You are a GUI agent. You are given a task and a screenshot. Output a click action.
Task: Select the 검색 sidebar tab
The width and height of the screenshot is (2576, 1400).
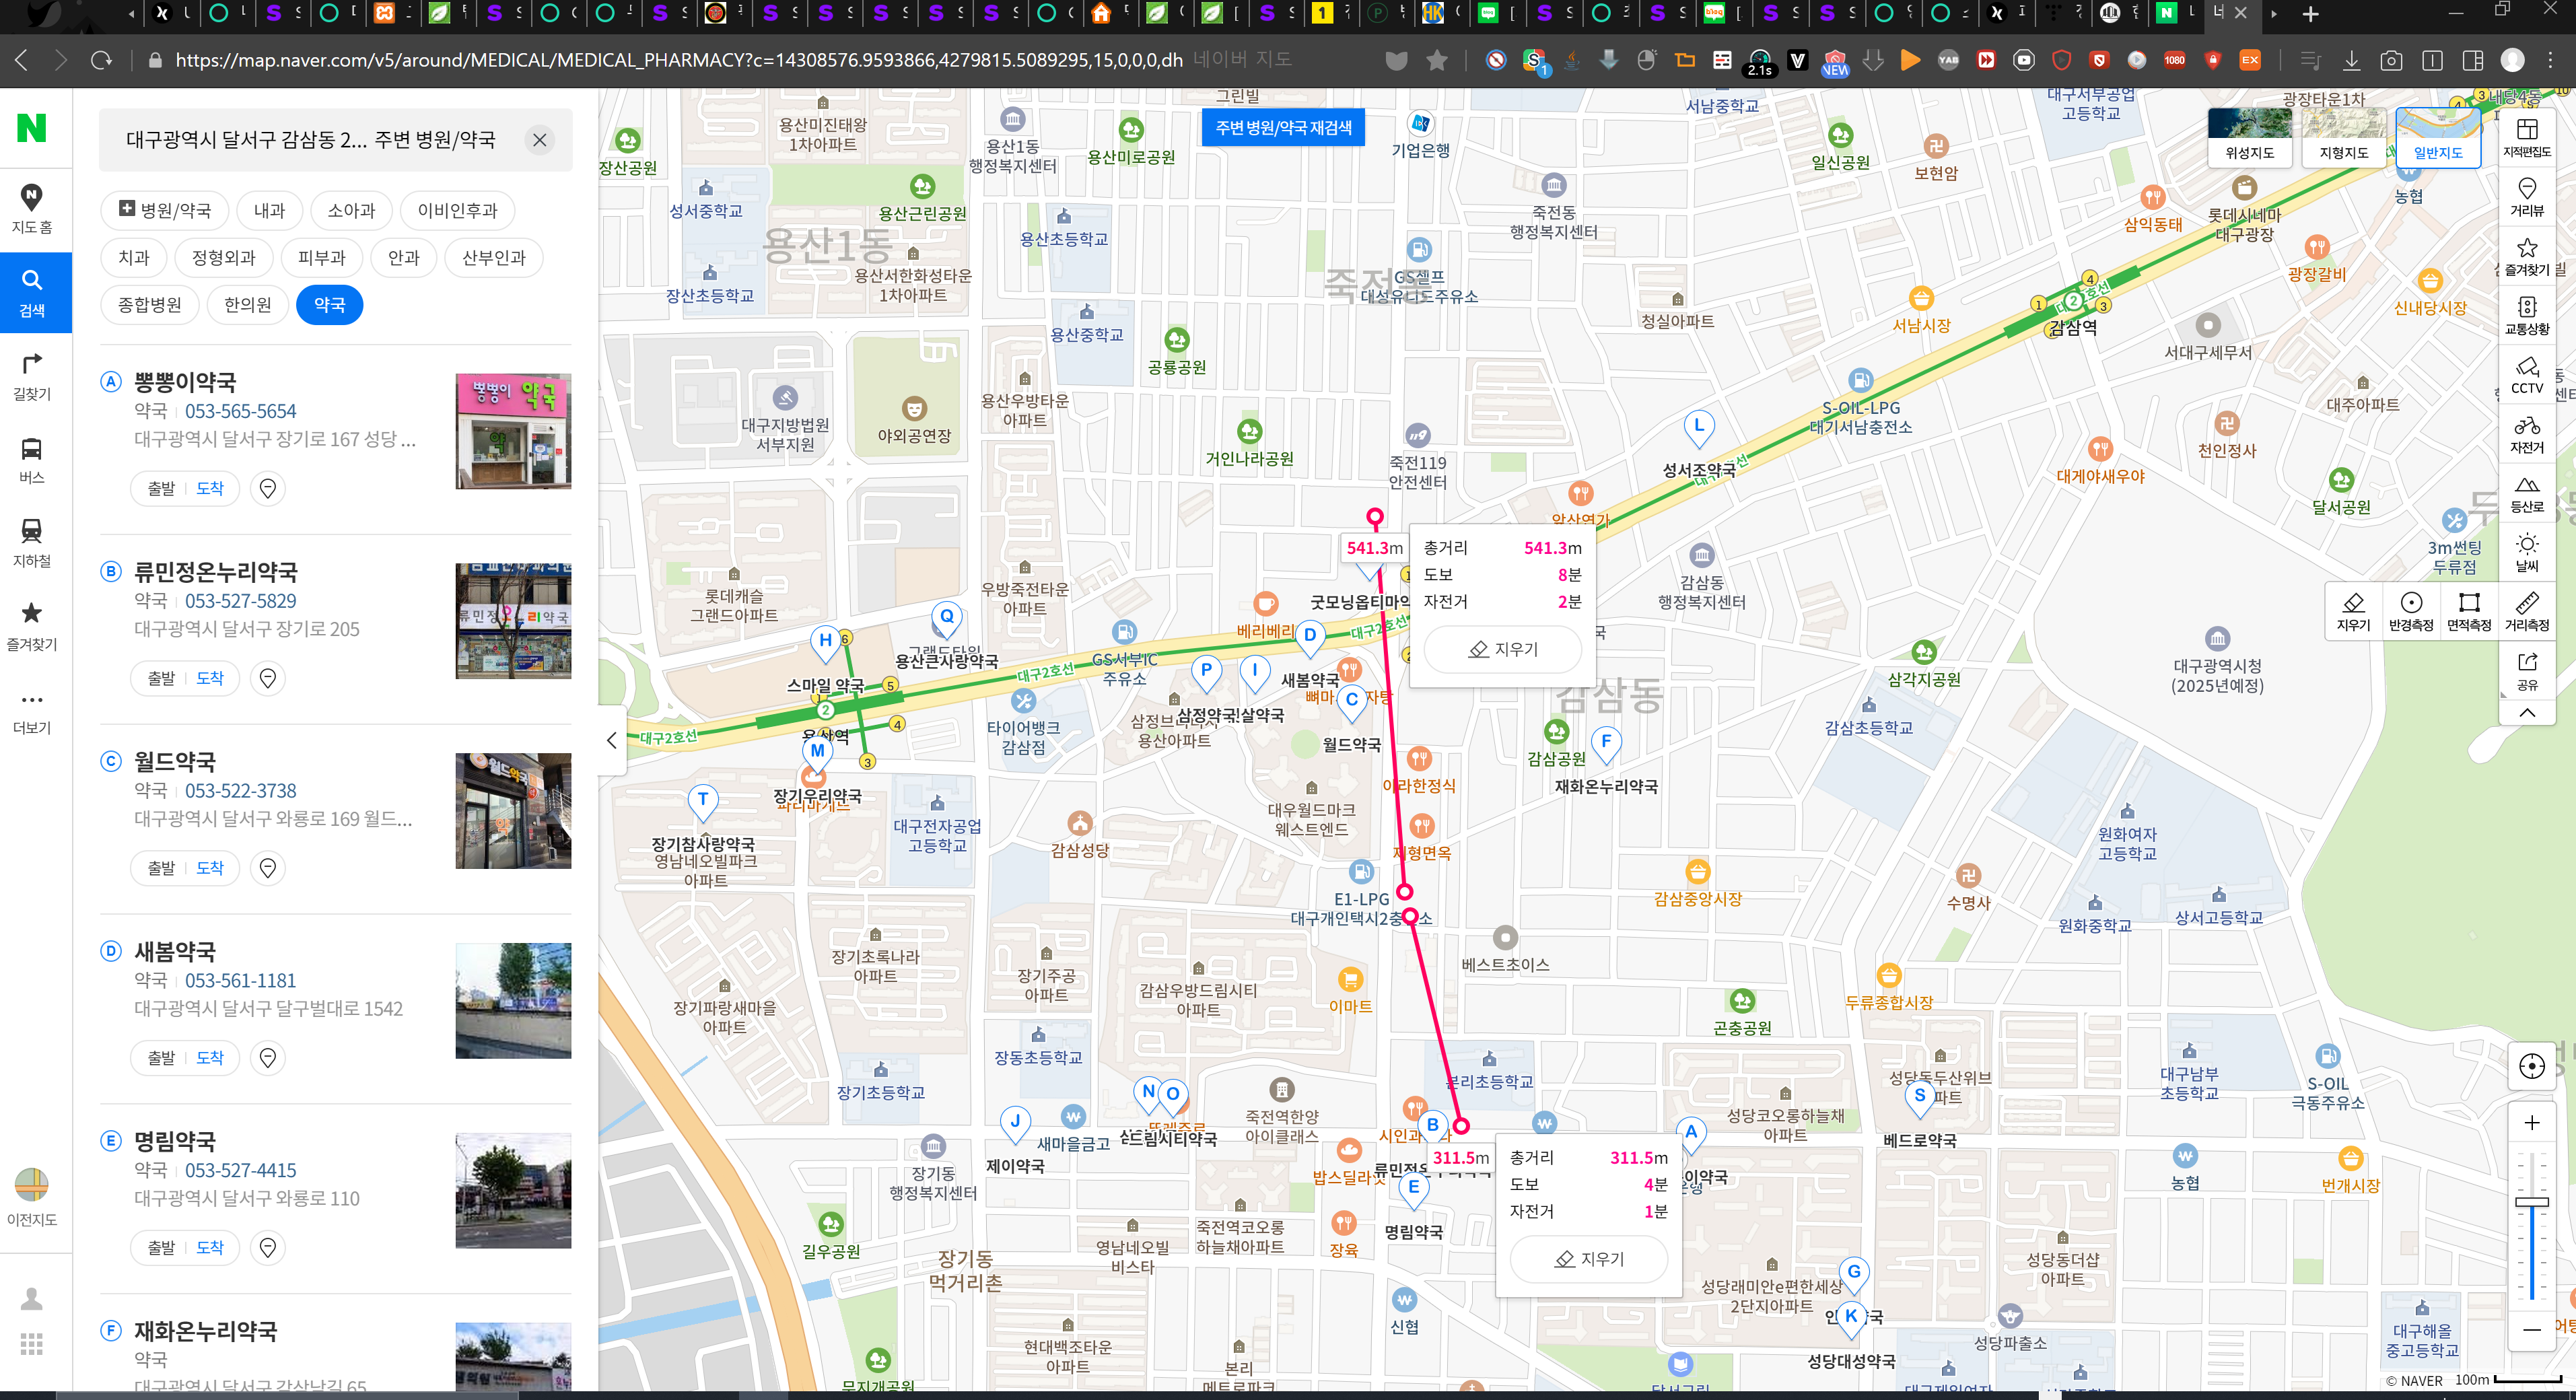coord(32,292)
